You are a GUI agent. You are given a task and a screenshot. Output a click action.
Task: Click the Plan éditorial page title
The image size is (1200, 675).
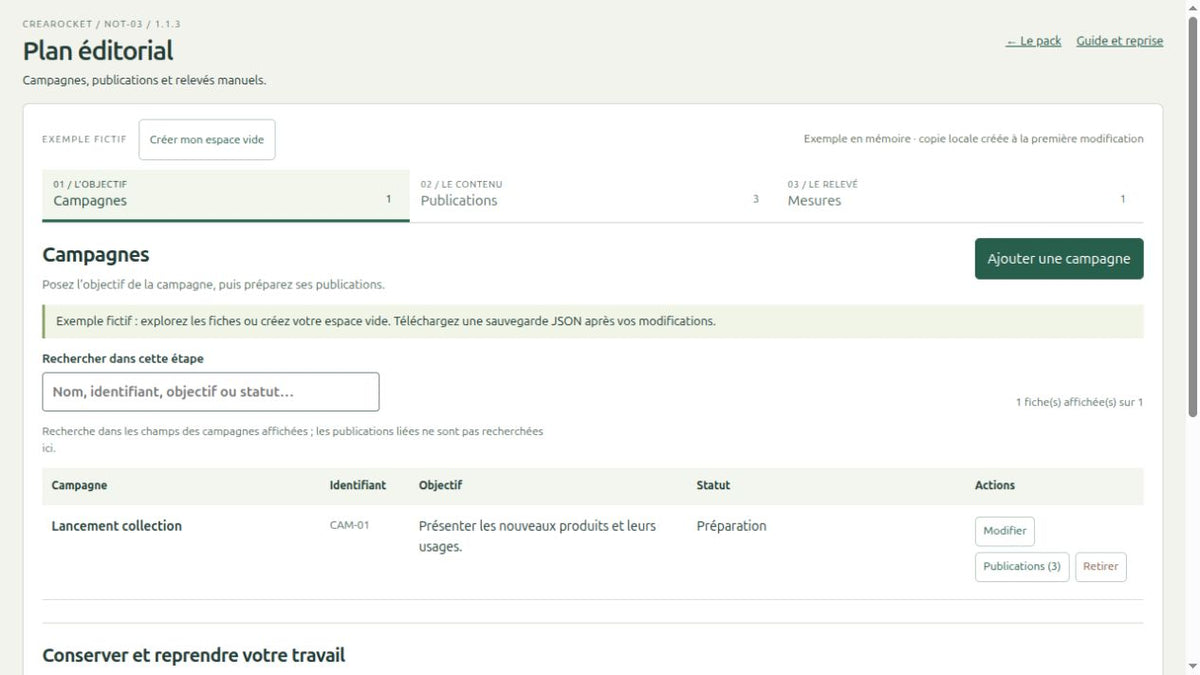pyautogui.click(x=98, y=51)
